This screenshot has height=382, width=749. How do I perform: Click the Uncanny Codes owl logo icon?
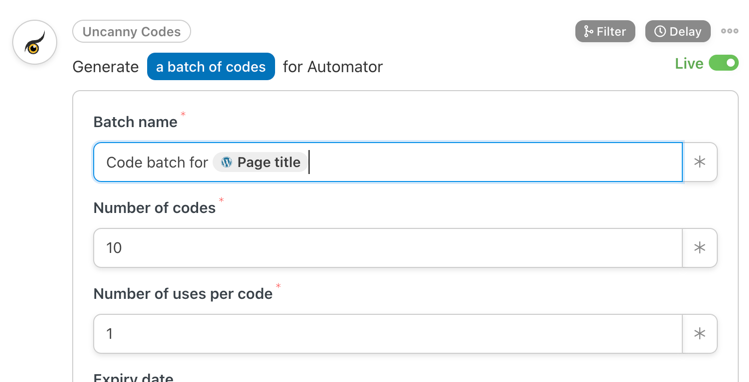34,42
